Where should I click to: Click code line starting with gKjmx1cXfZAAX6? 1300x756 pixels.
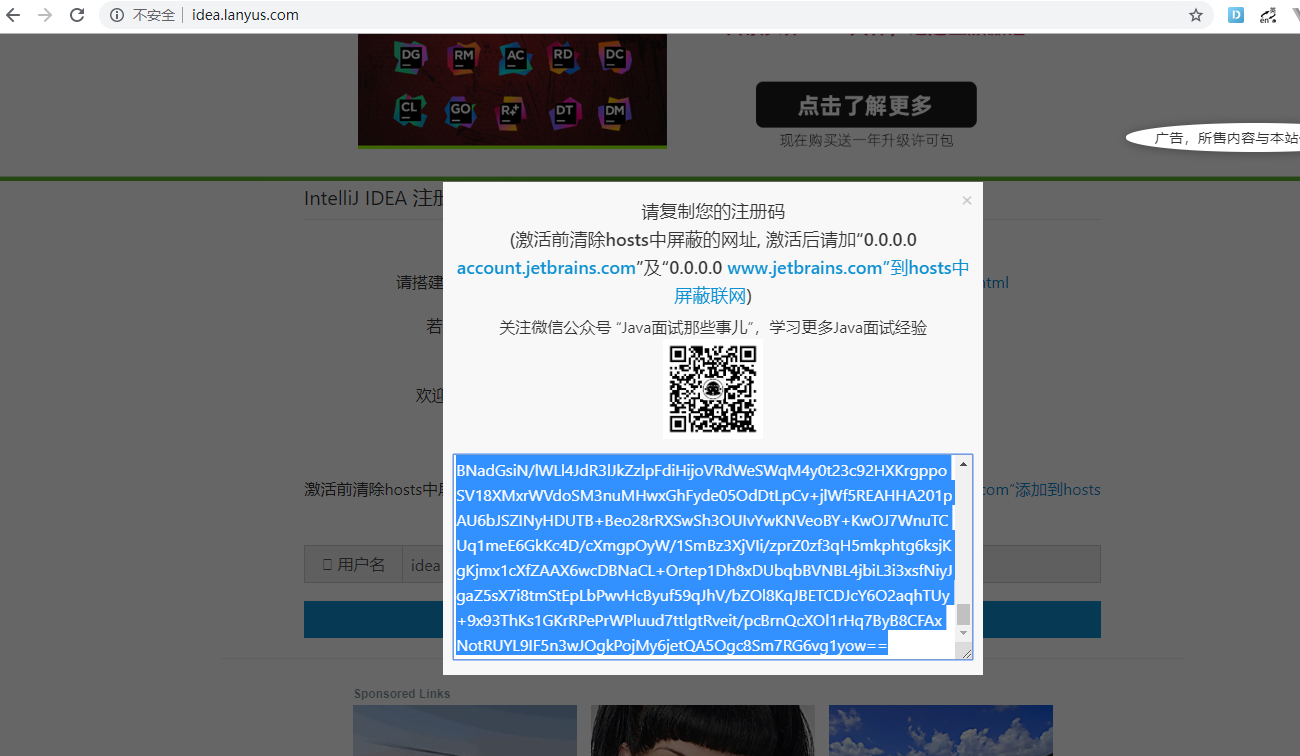tap(704, 571)
